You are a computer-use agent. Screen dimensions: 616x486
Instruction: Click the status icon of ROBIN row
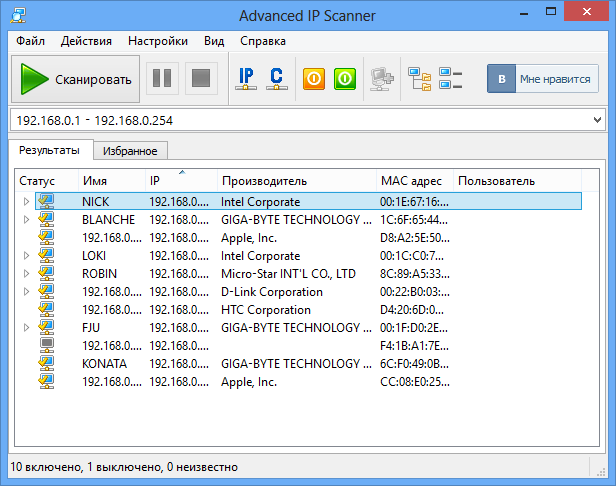[x=46, y=273]
